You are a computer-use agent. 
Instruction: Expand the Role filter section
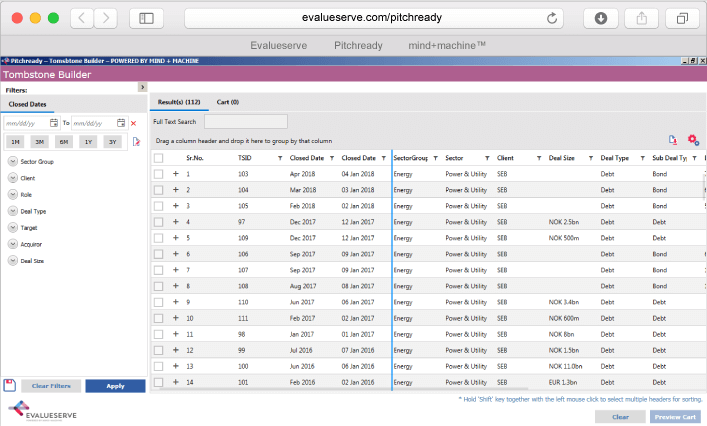pos(13,195)
